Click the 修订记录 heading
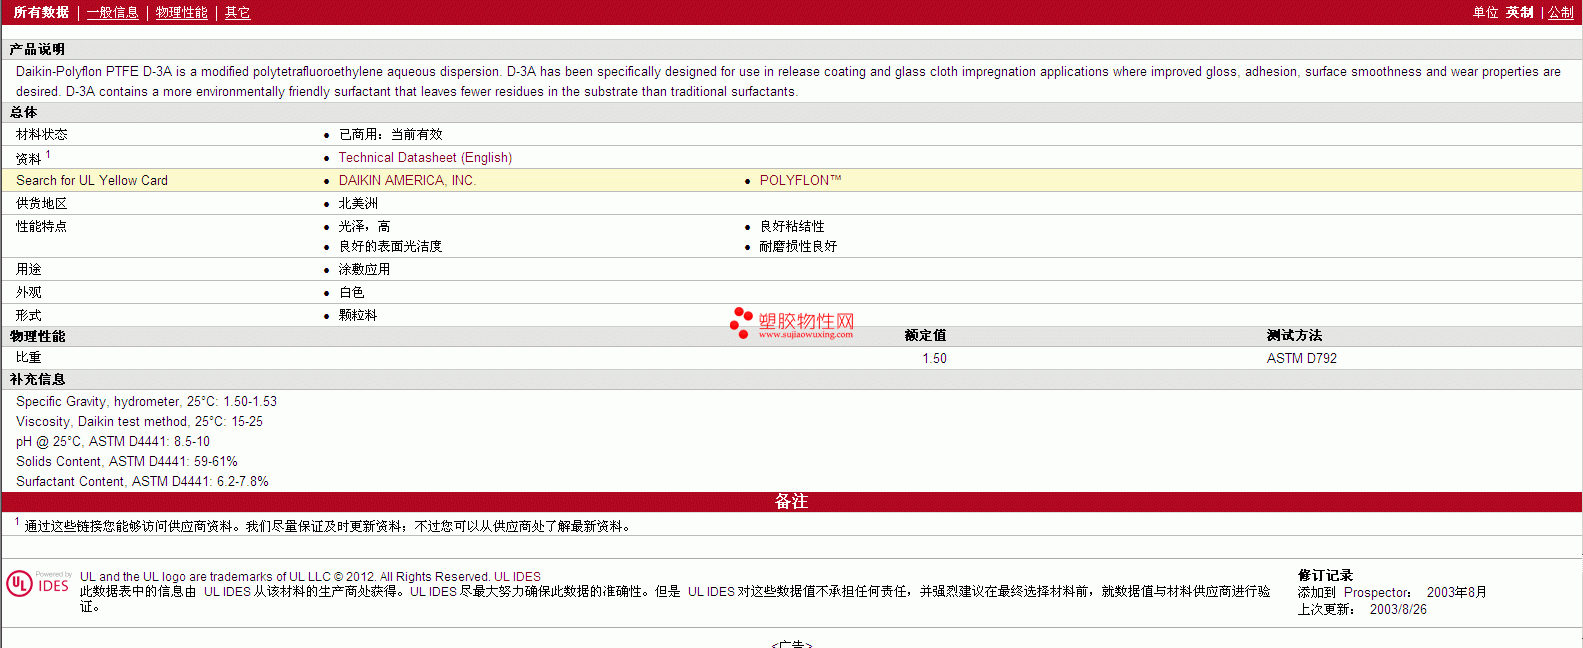1583x648 pixels. 1325,576
